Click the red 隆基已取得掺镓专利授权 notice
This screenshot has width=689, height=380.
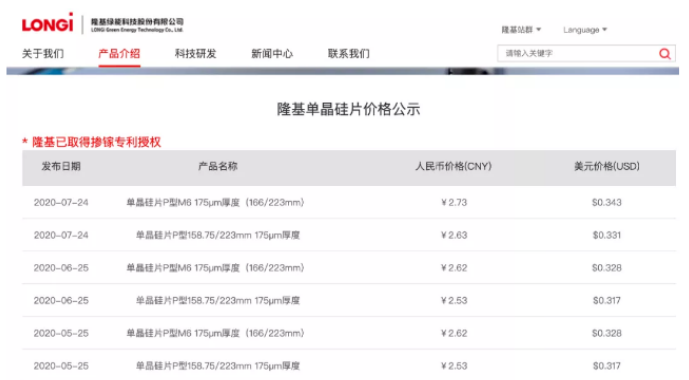pyautogui.click(x=92, y=142)
